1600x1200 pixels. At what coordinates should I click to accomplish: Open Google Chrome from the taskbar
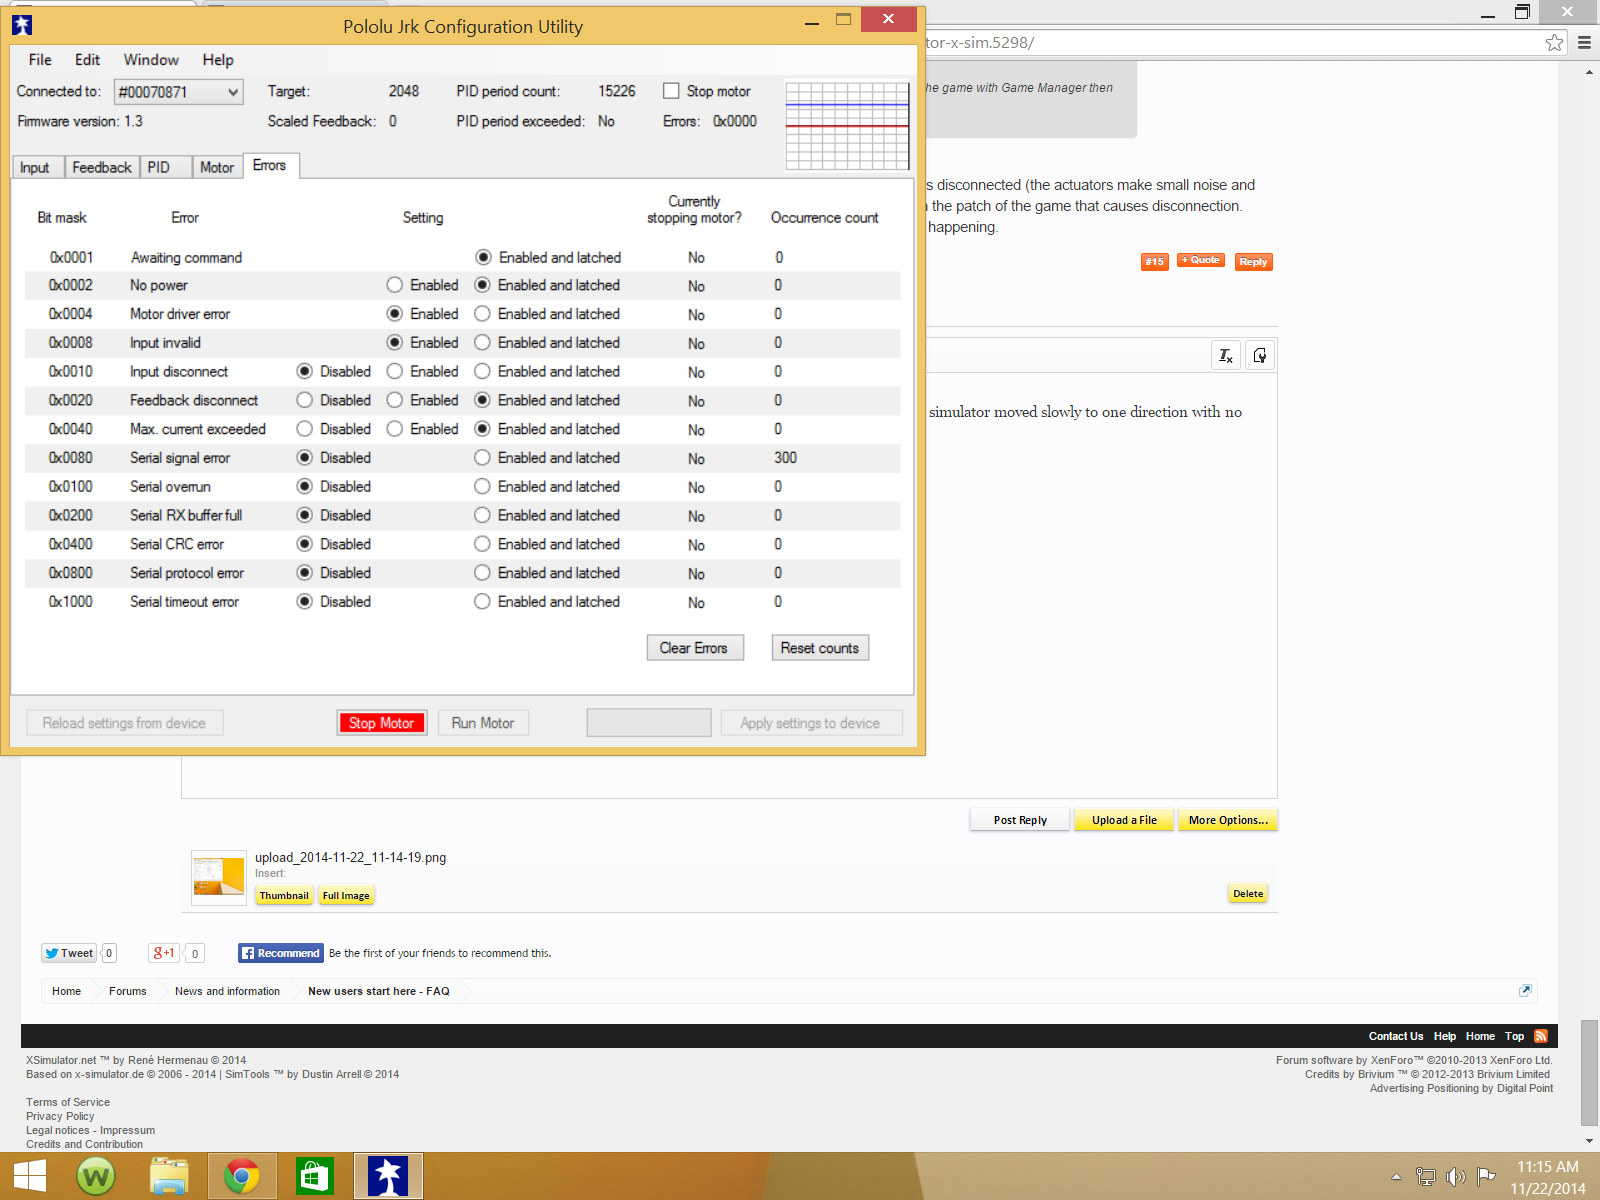tap(241, 1176)
